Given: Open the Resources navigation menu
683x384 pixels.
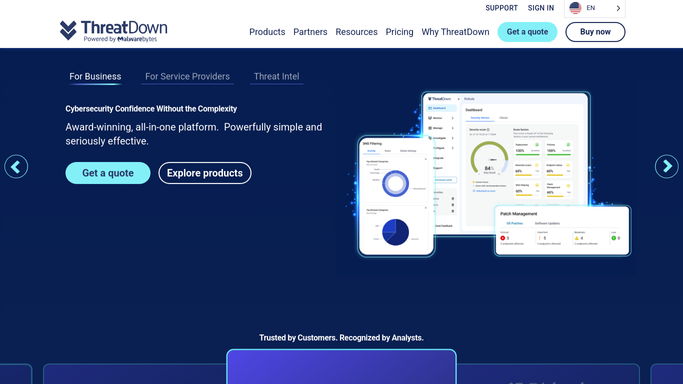Looking at the screenshot, I should click(x=356, y=32).
